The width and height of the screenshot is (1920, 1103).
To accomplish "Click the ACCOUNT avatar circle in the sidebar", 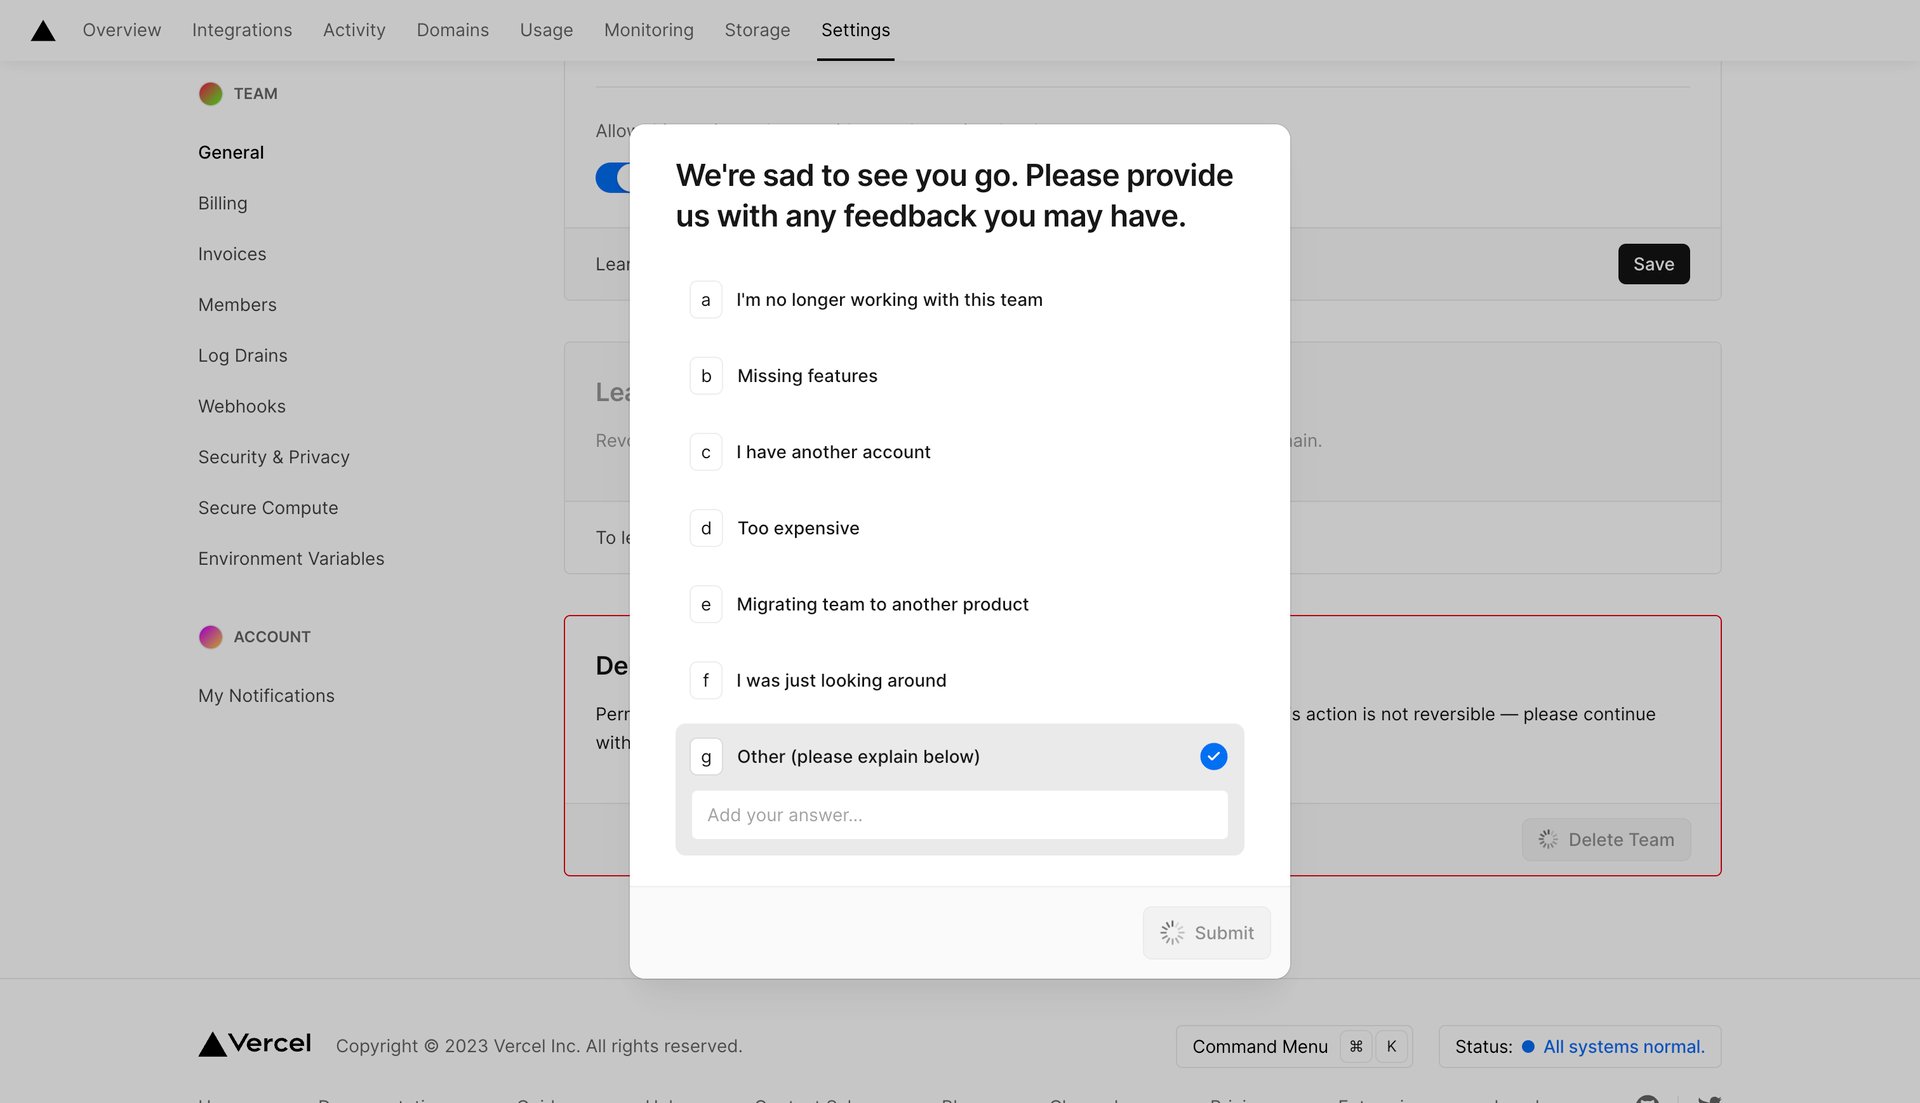I will click(210, 636).
